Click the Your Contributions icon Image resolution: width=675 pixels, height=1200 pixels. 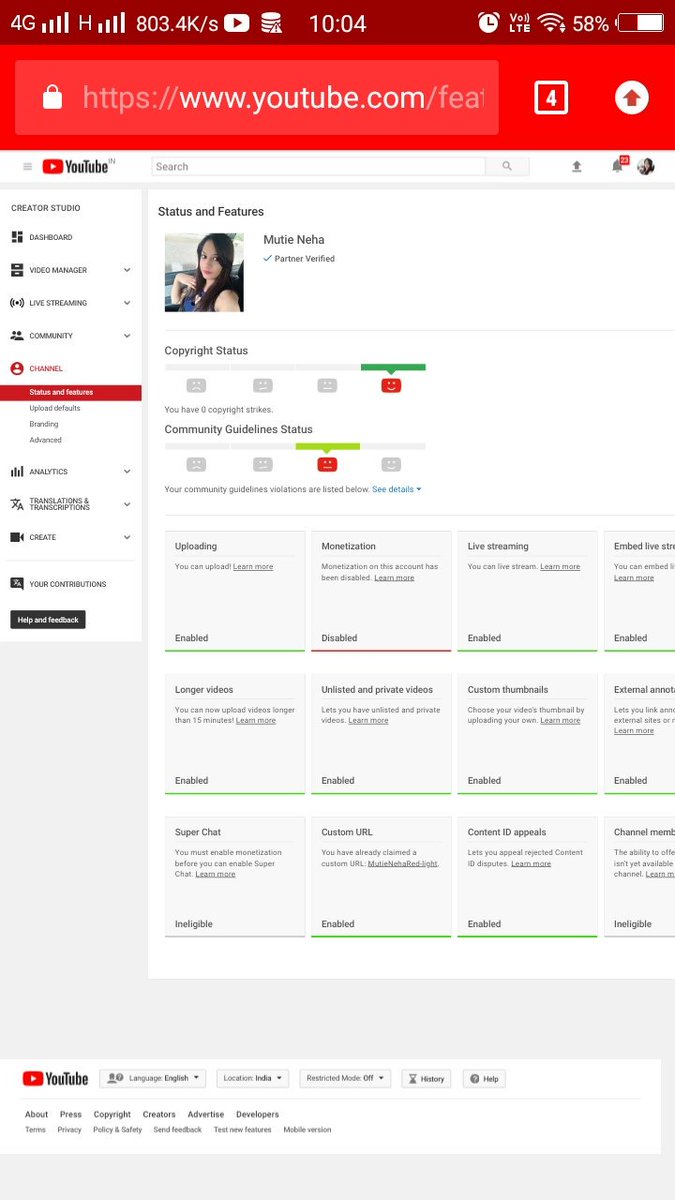(x=17, y=584)
